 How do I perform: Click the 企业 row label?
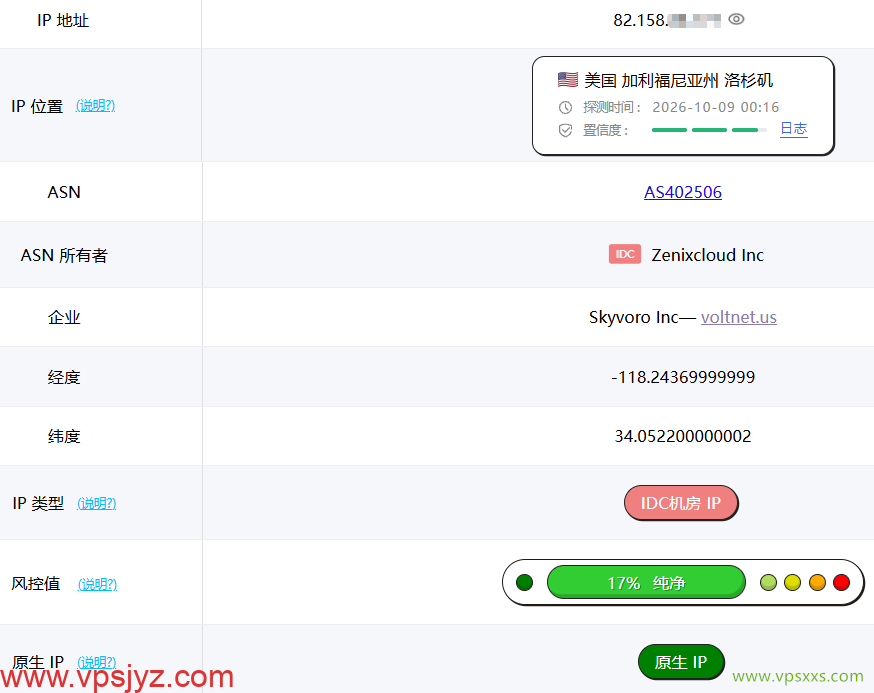pos(64,318)
